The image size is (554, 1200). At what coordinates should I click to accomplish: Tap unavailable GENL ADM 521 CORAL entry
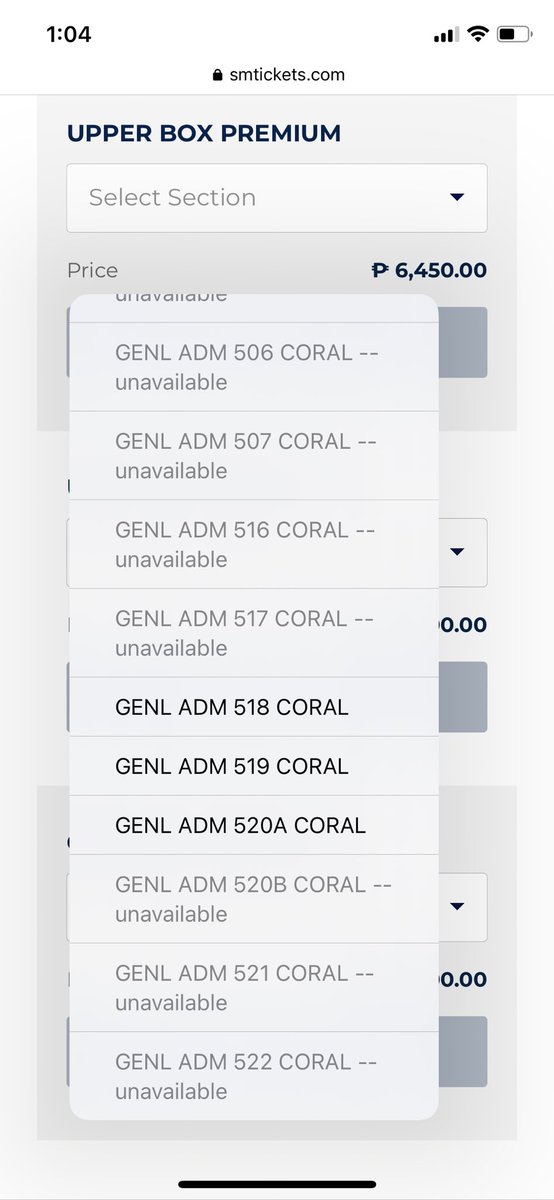tap(253, 987)
